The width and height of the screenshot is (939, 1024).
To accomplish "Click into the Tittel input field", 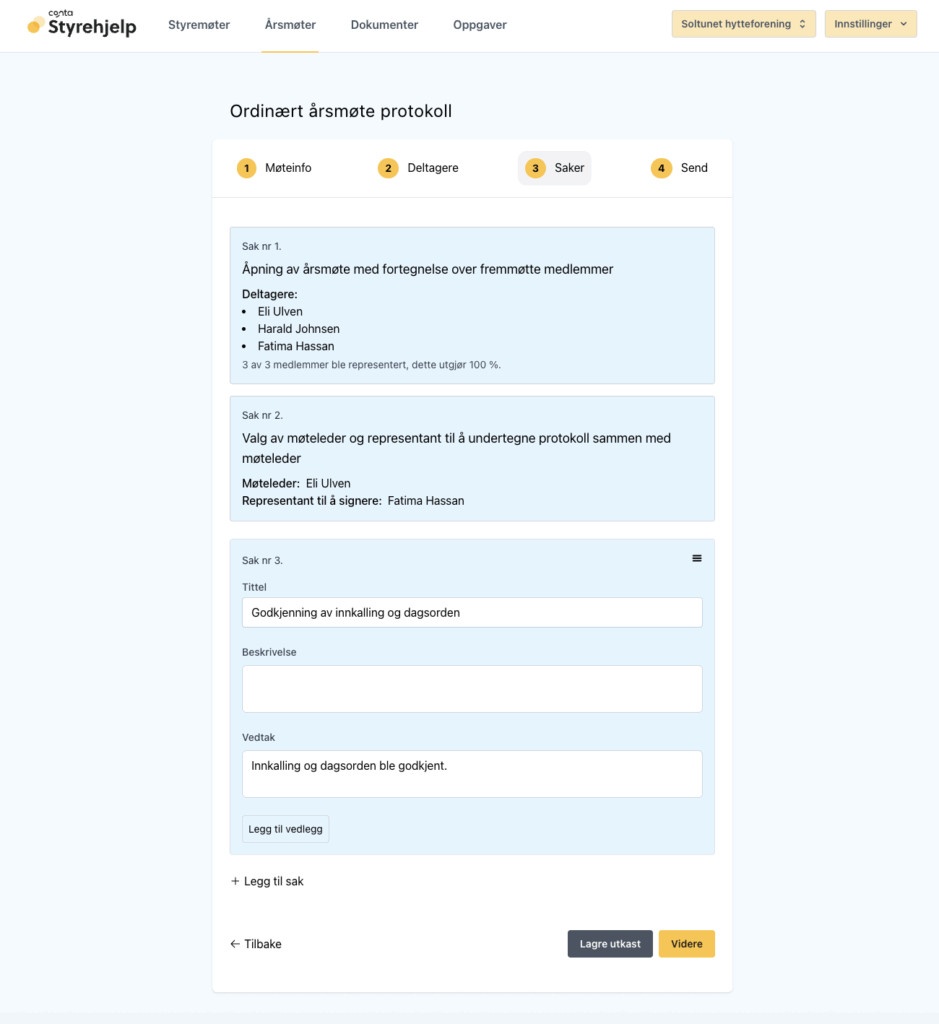I will (x=472, y=612).
